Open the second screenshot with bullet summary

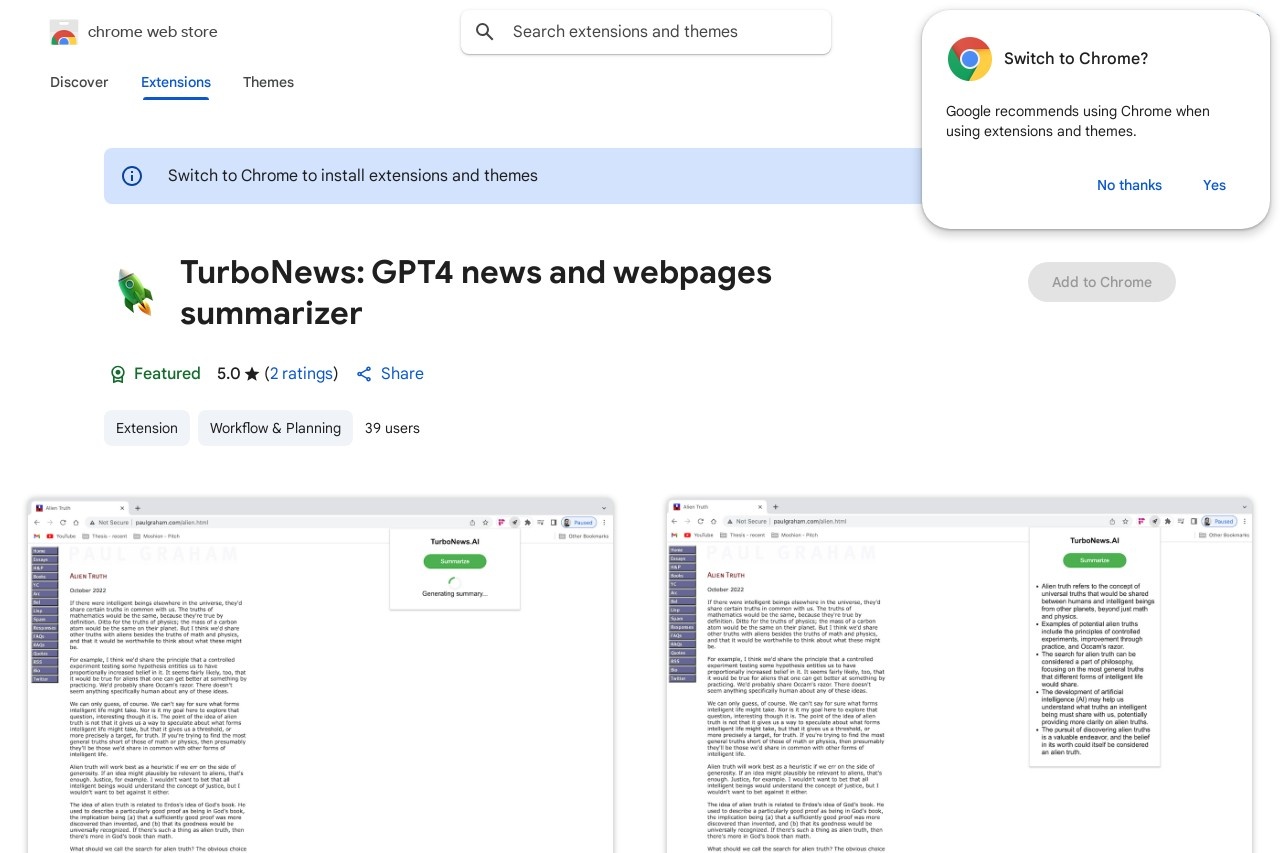point(960,675)
